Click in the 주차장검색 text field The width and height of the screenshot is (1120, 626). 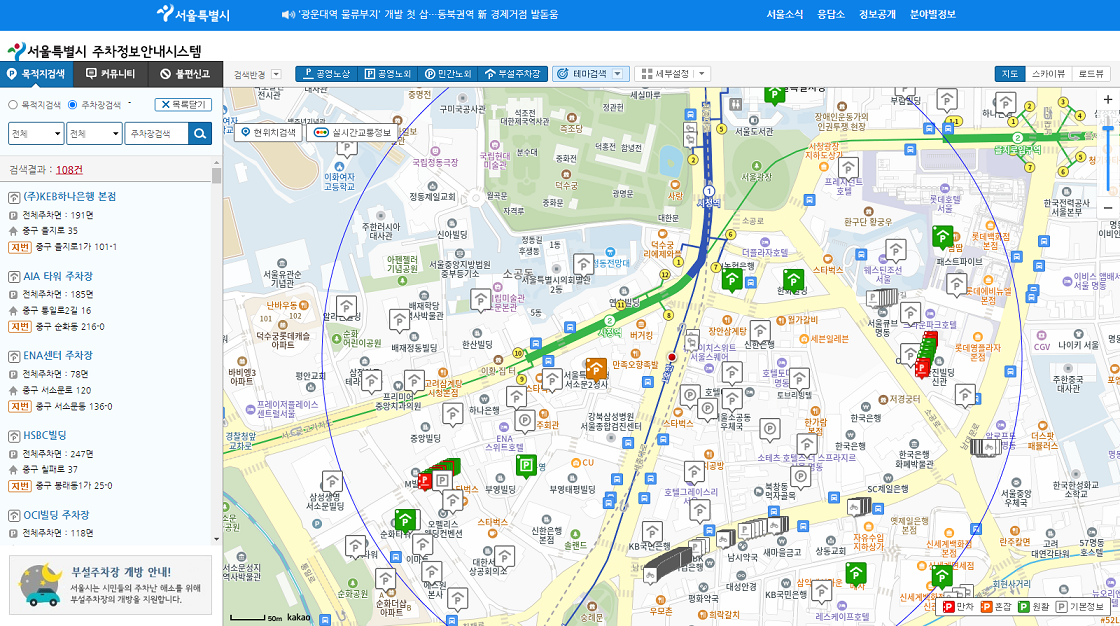tap(156, 134)
